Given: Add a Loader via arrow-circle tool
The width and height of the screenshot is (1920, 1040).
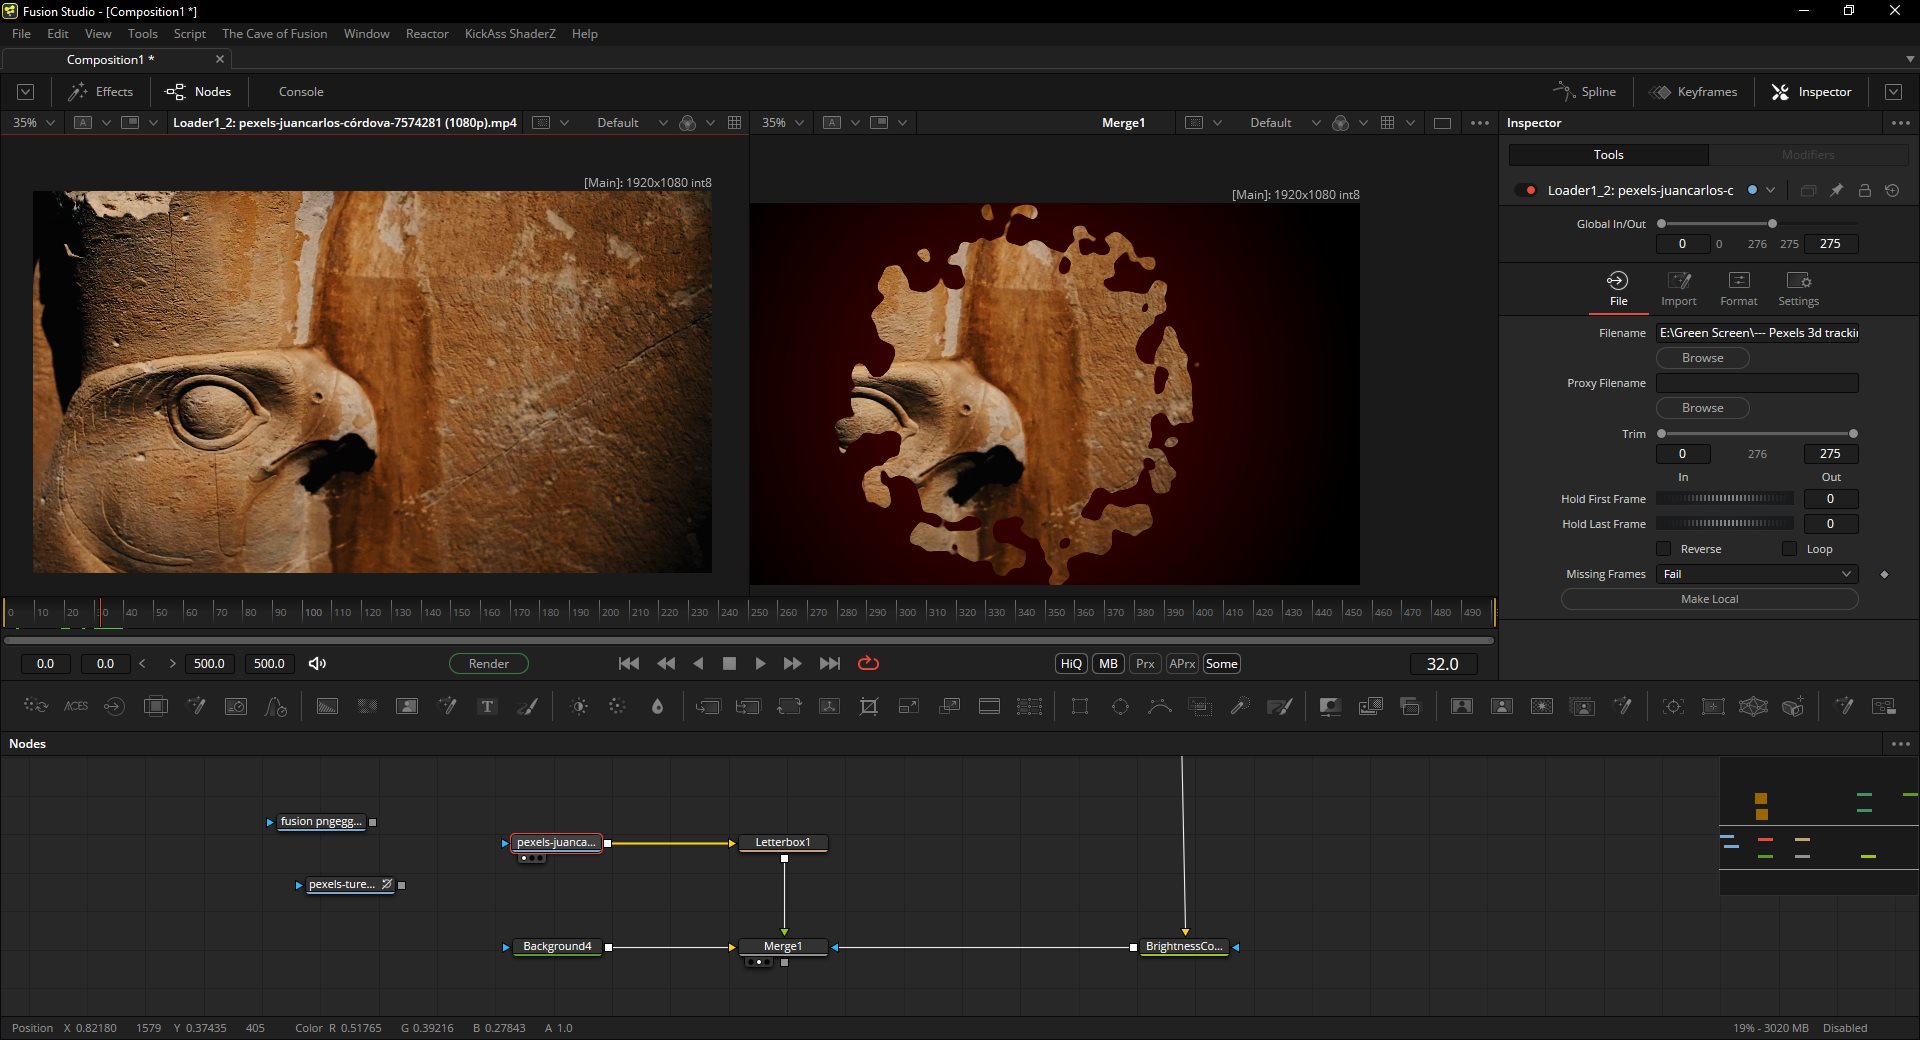Looking at the screenshot, I should coord(114,706).
